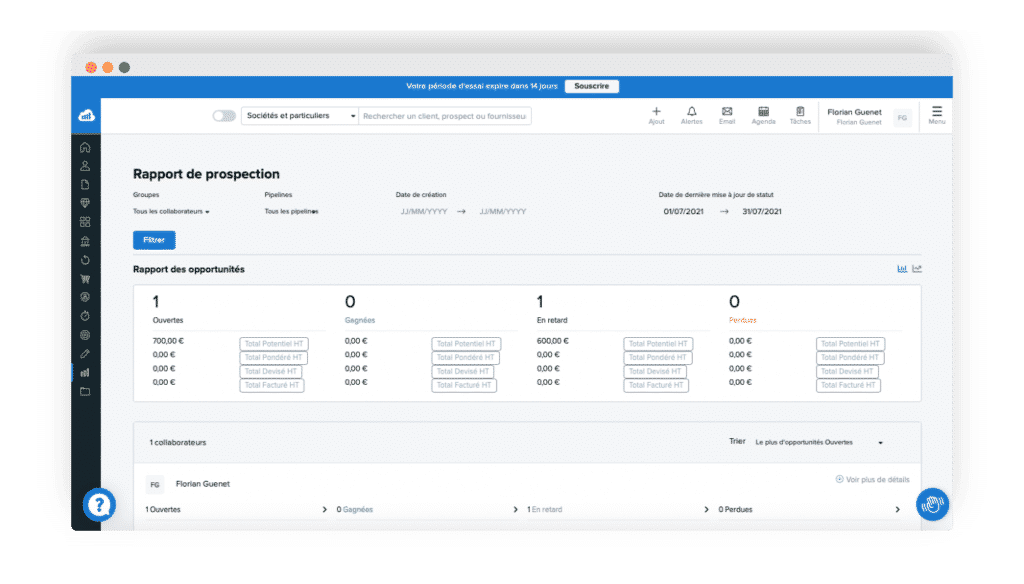Screen dimensions: 1024x584
Task: Click Voir plus de détails link
Action: coord(872,480)
